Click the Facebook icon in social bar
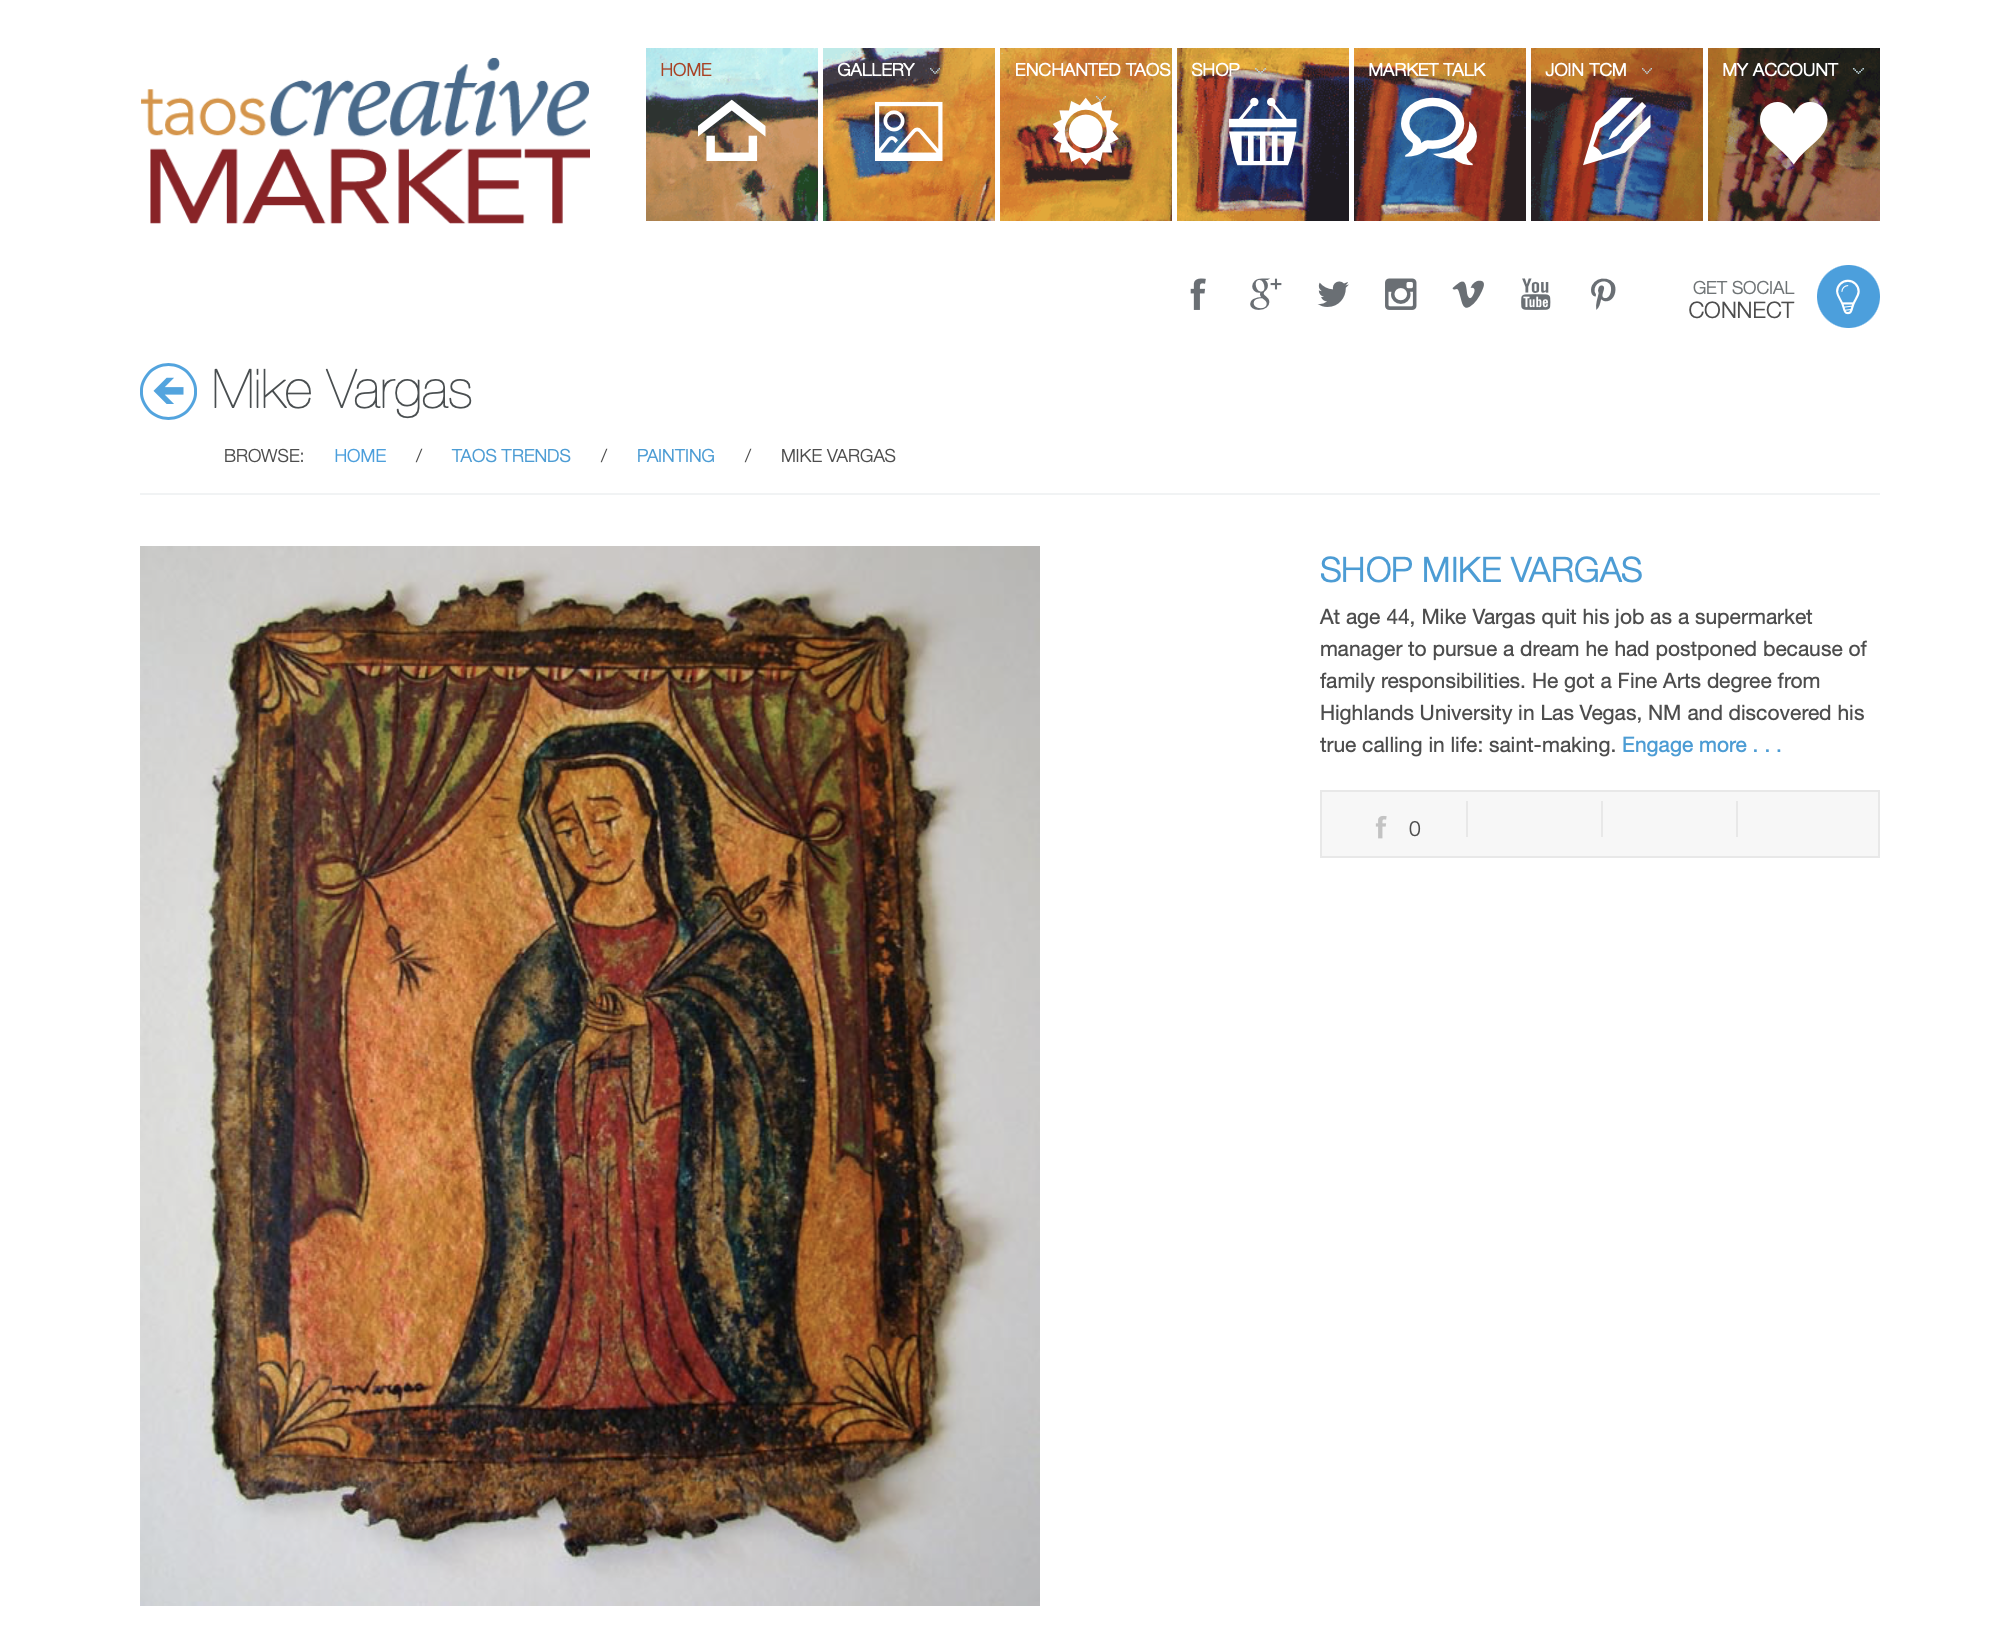 (1197, 295)
